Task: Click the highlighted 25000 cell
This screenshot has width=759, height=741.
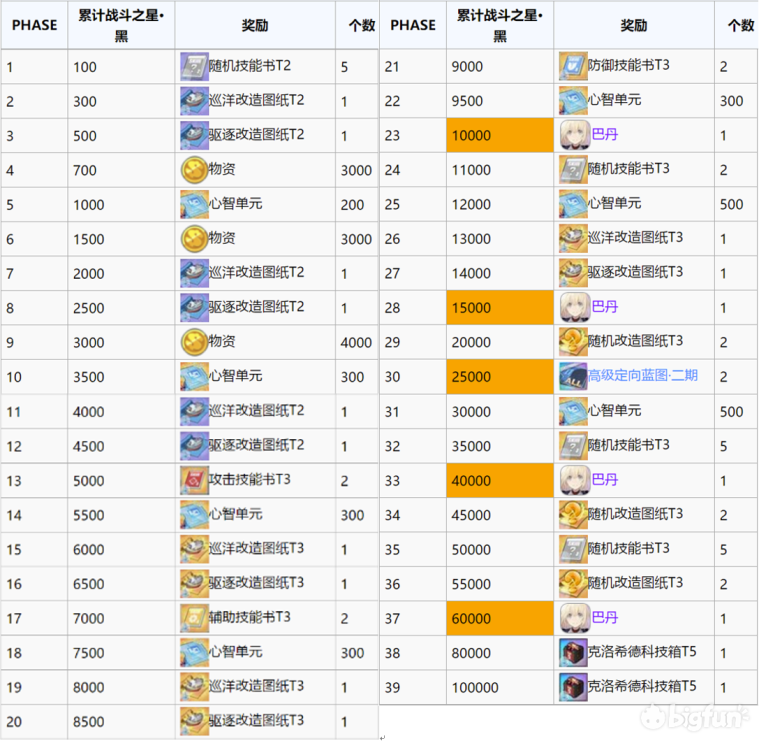Action: [500, 377]
